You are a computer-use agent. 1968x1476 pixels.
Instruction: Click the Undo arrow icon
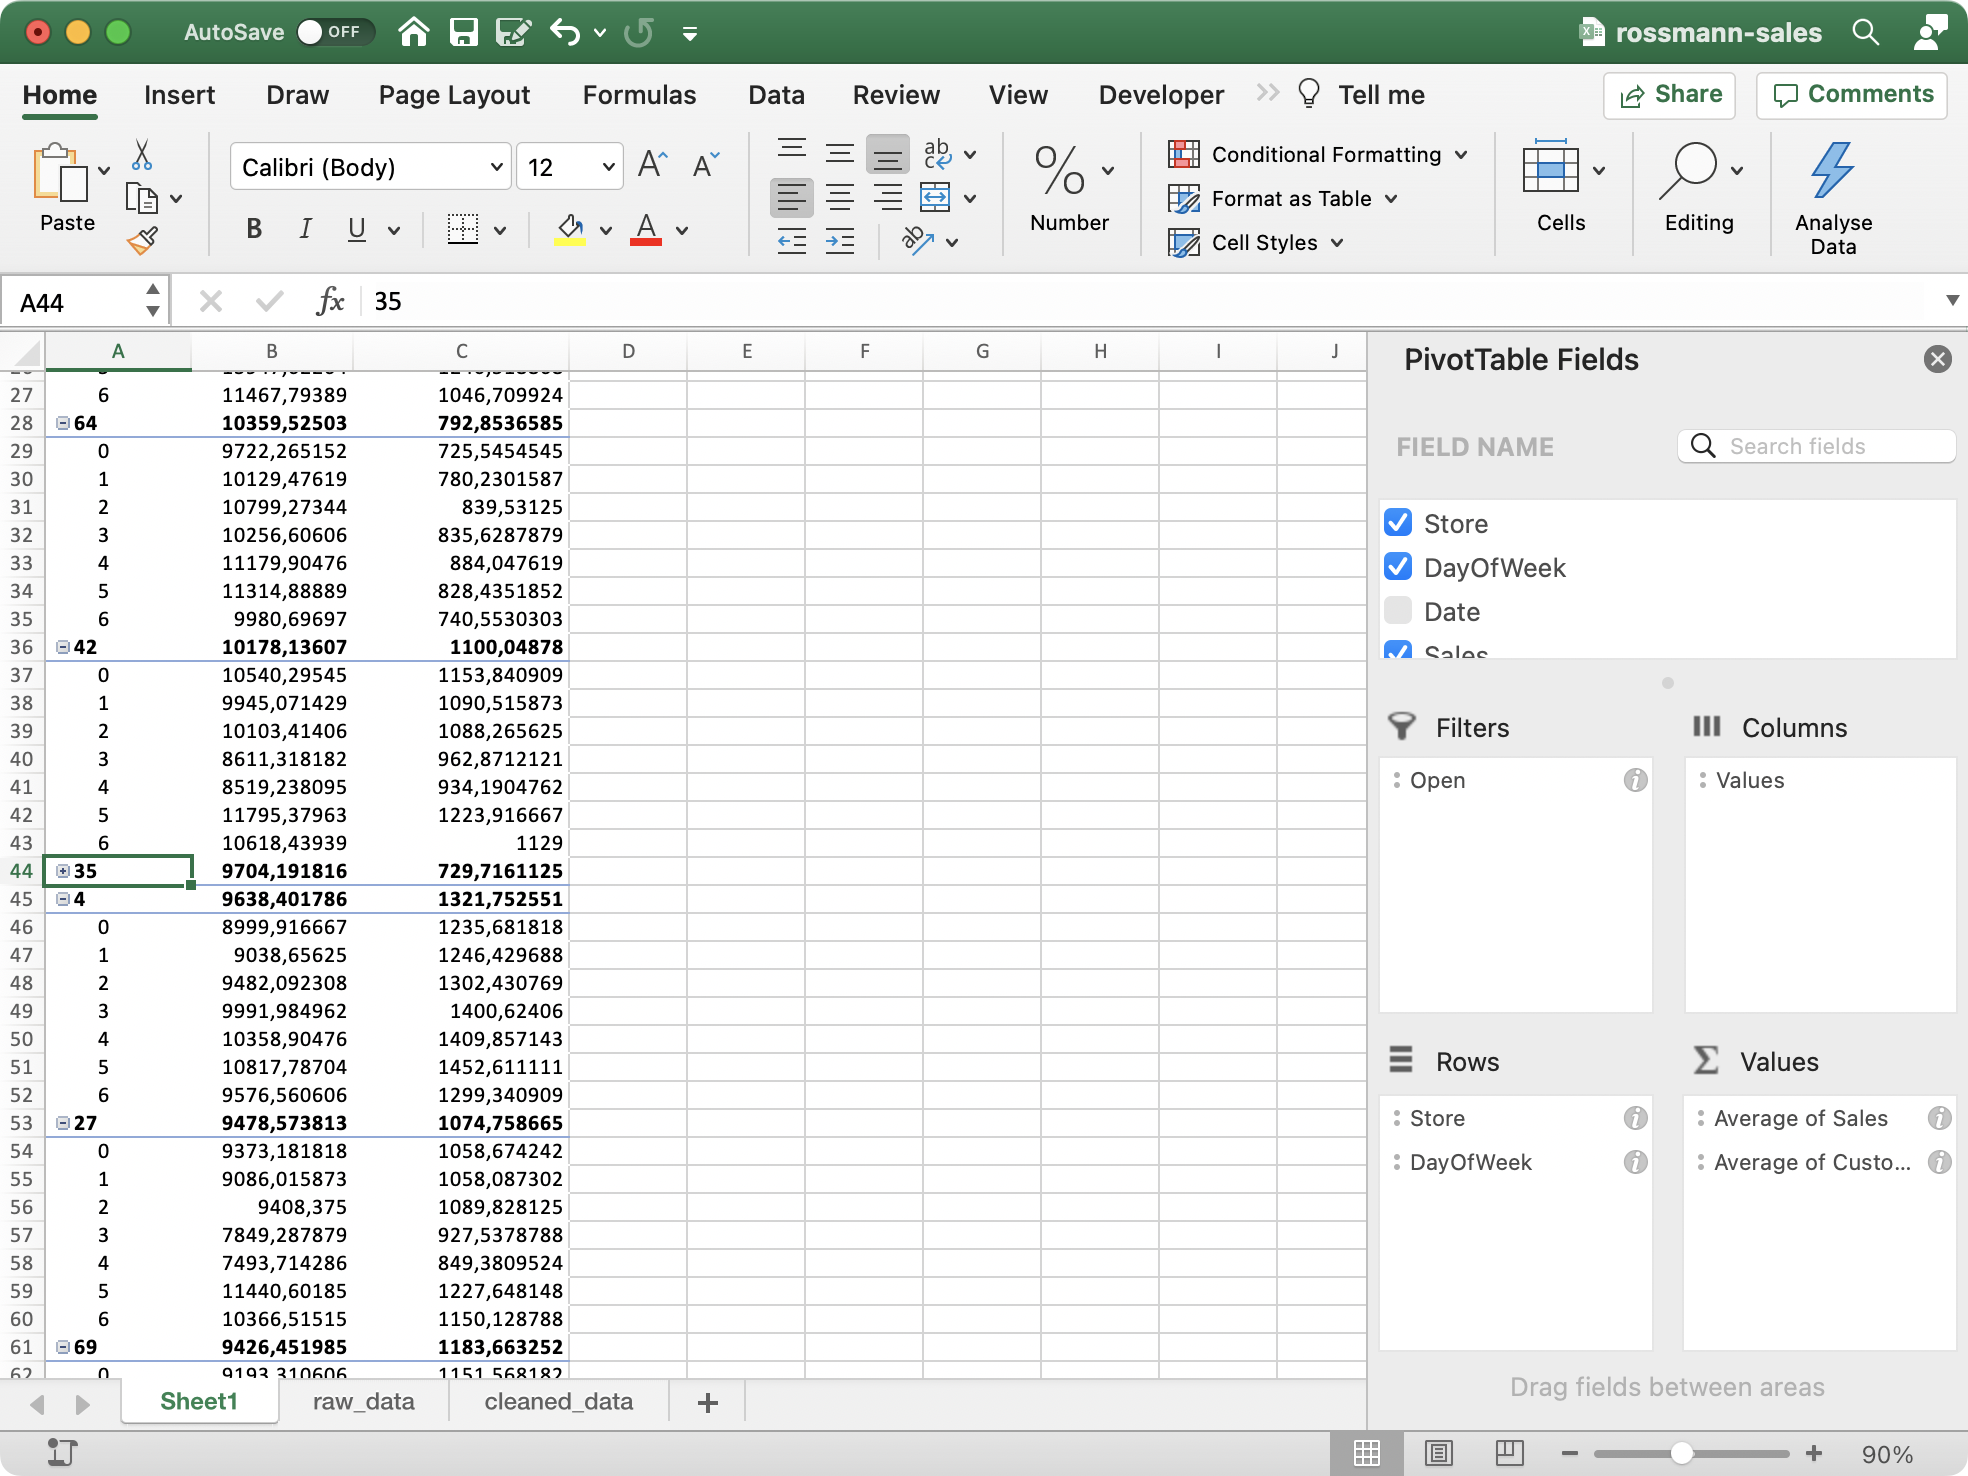pyautogui.click(x=565, y=32)
